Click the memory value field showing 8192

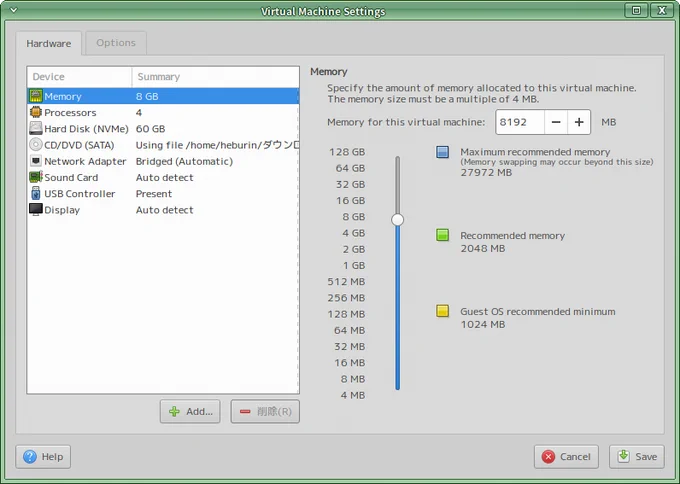tap(520, 122)
